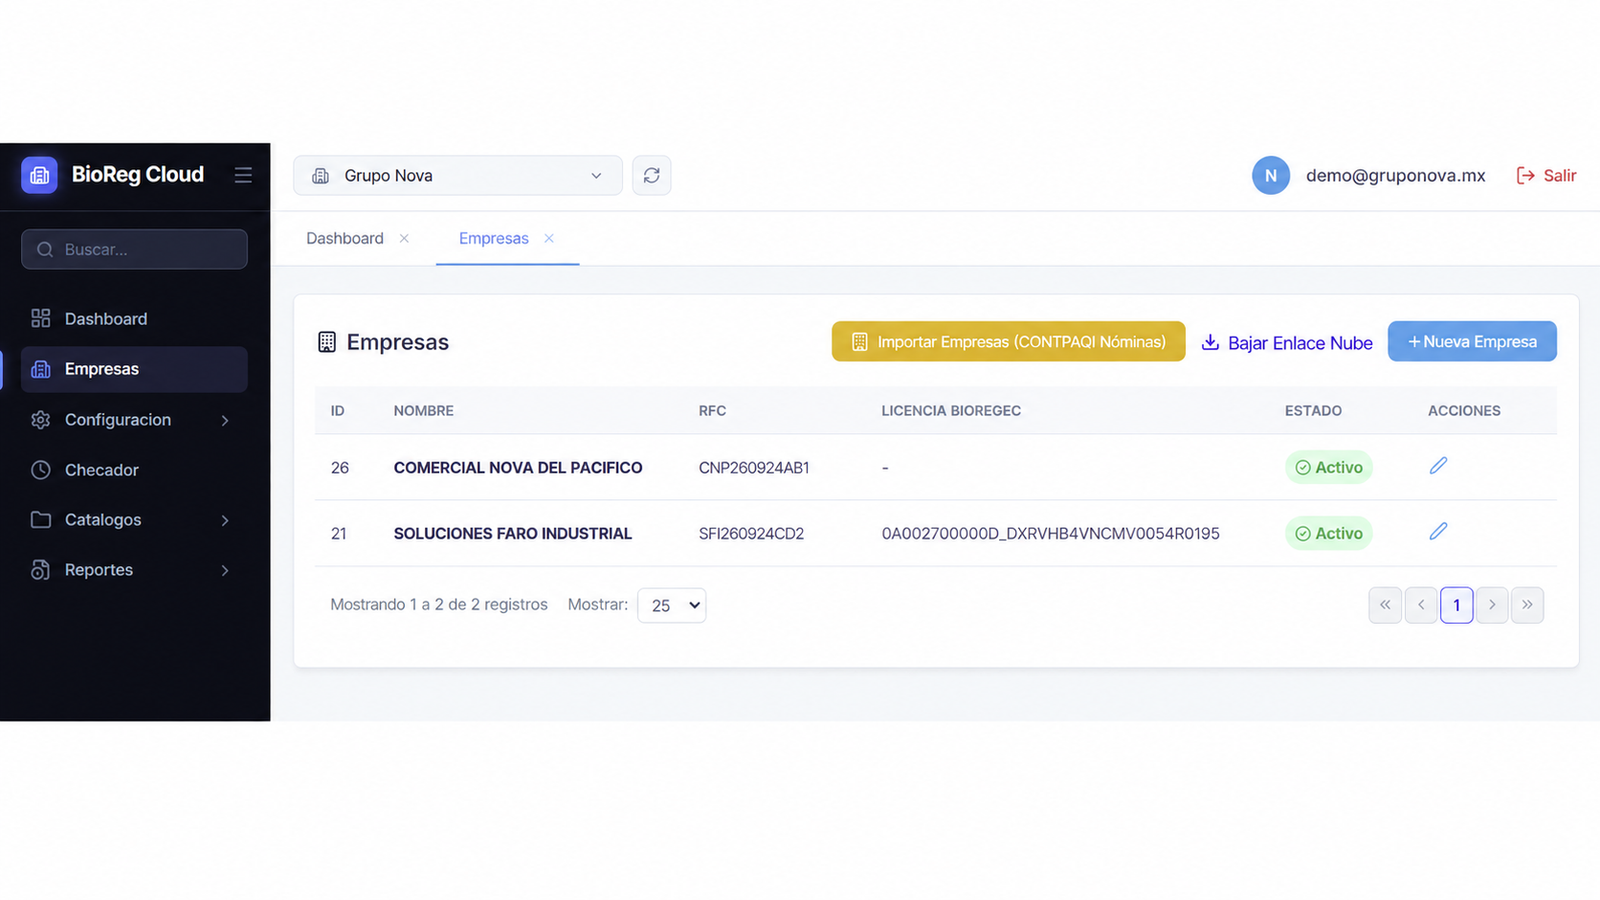Go to previous page of results

coord(1421,605)
